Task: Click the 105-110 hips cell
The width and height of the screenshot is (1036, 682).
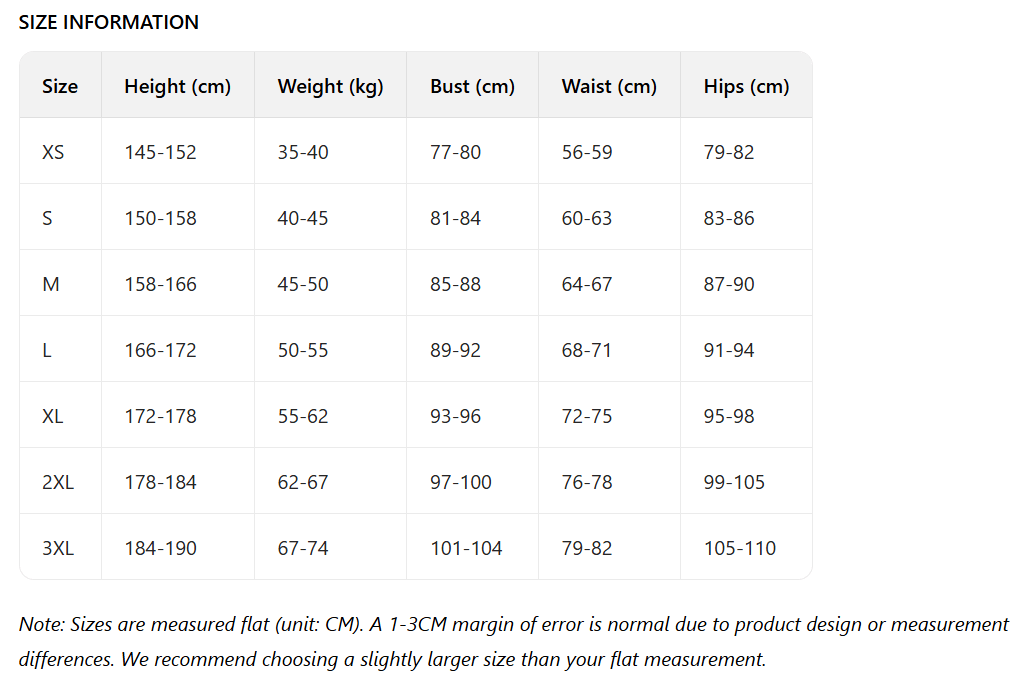Action: click(739, 548)
